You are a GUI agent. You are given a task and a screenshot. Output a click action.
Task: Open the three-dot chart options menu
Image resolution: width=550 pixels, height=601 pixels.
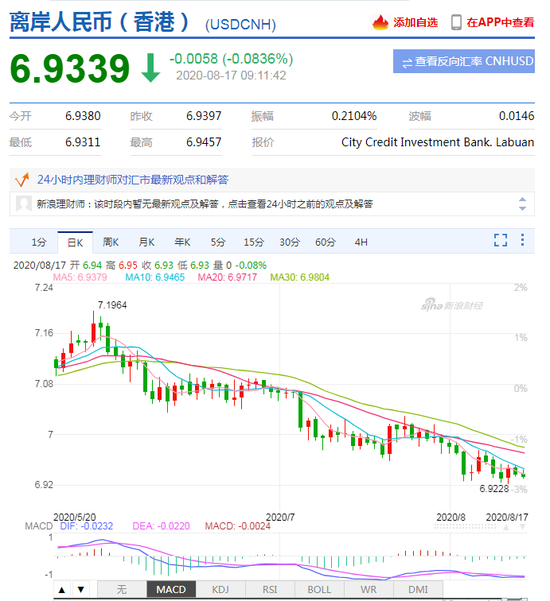coord(522,240)
